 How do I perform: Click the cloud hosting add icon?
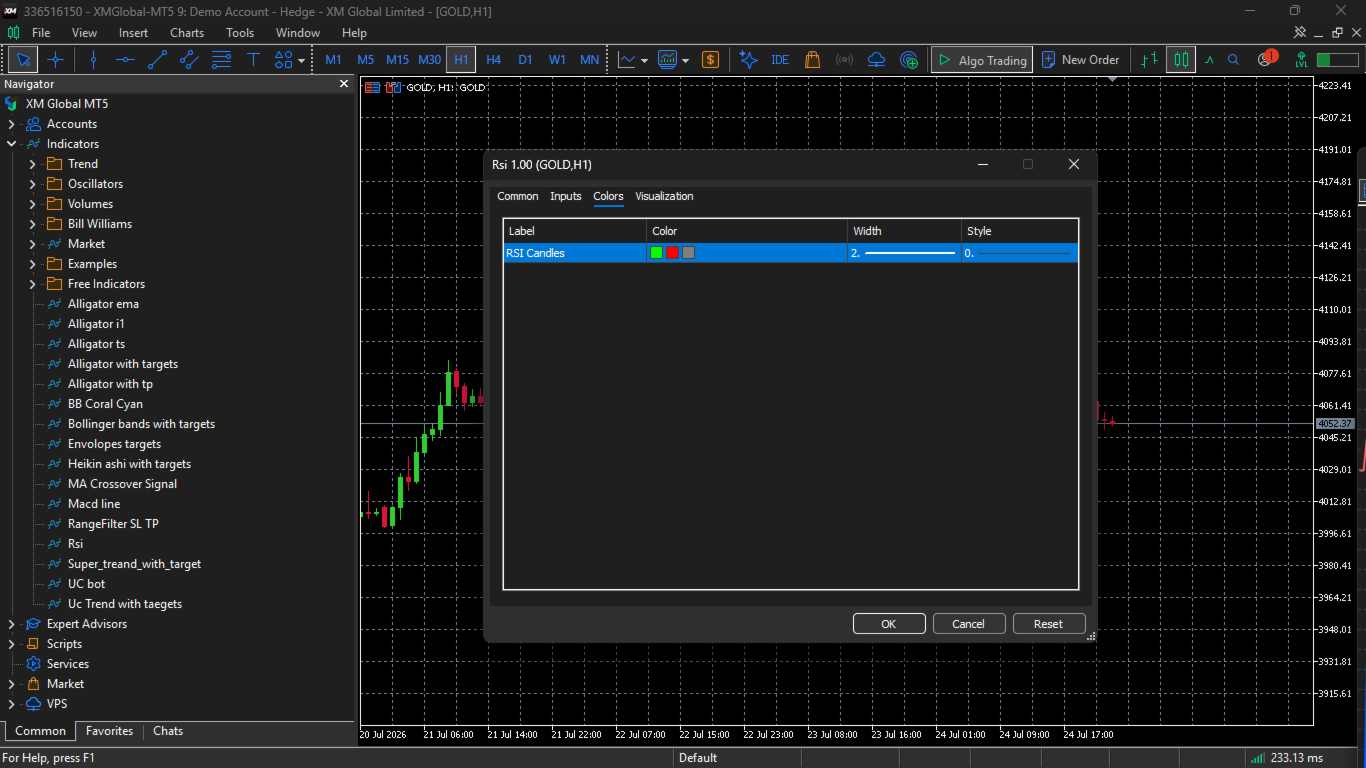pos(908,60)
